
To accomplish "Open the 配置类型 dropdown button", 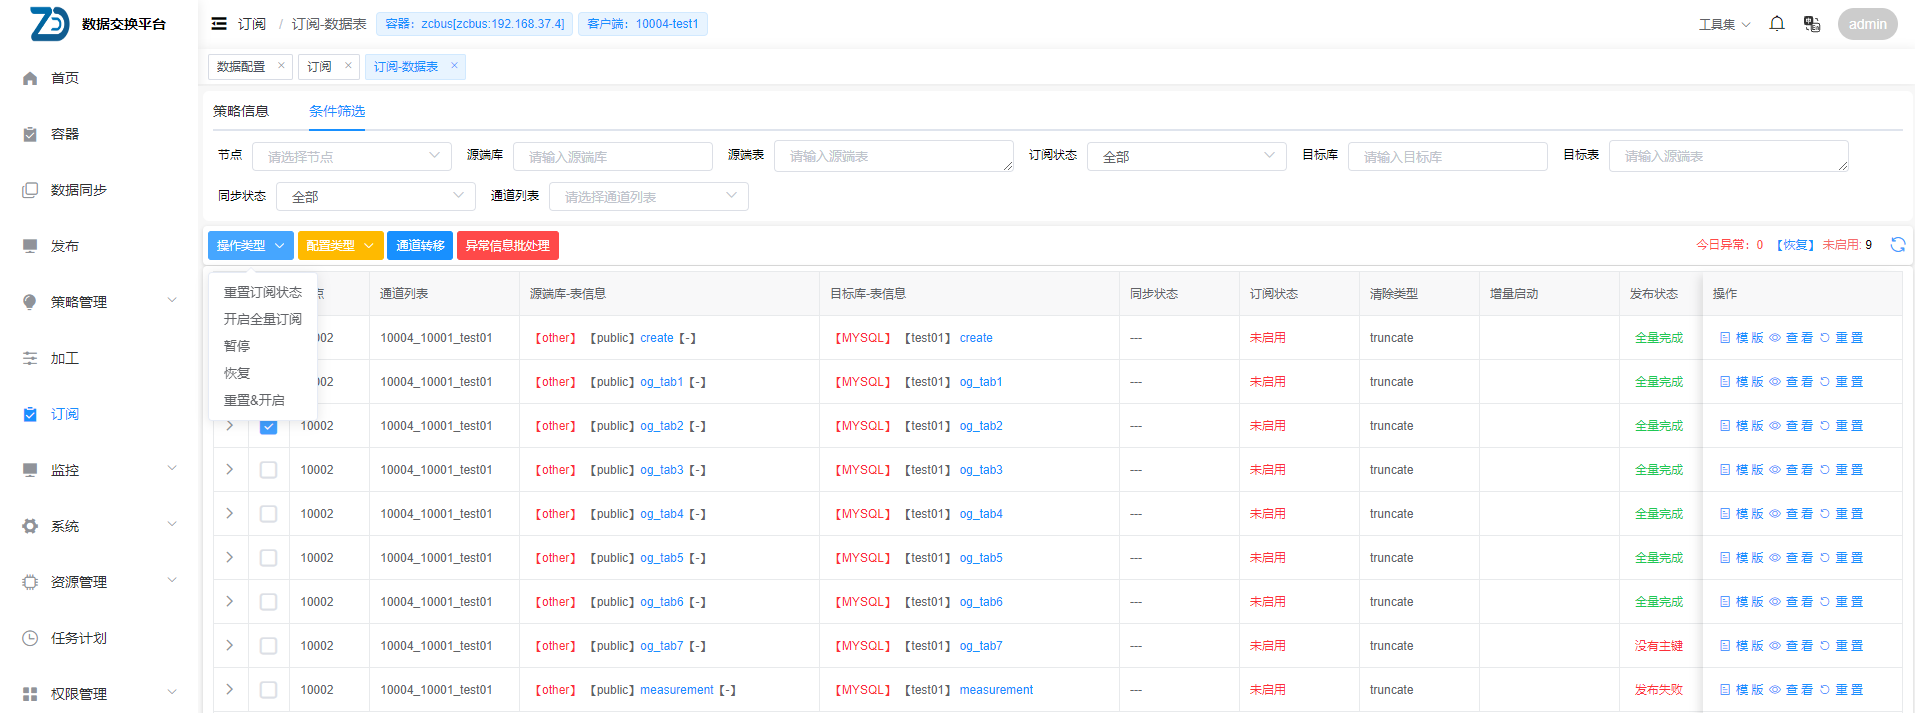I will click(340, 246).
